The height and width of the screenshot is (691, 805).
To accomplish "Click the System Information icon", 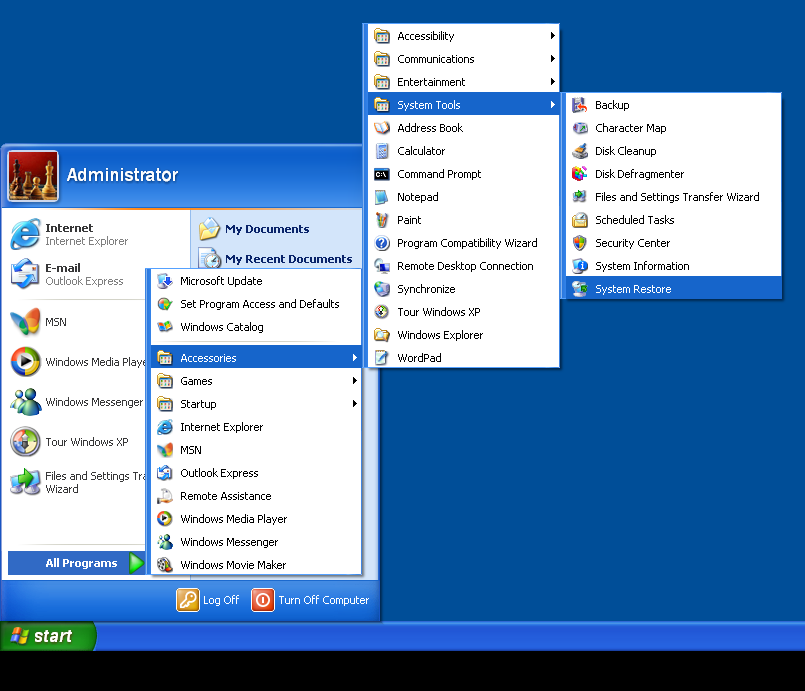I will pyautogui.click(x=580, y=266).
